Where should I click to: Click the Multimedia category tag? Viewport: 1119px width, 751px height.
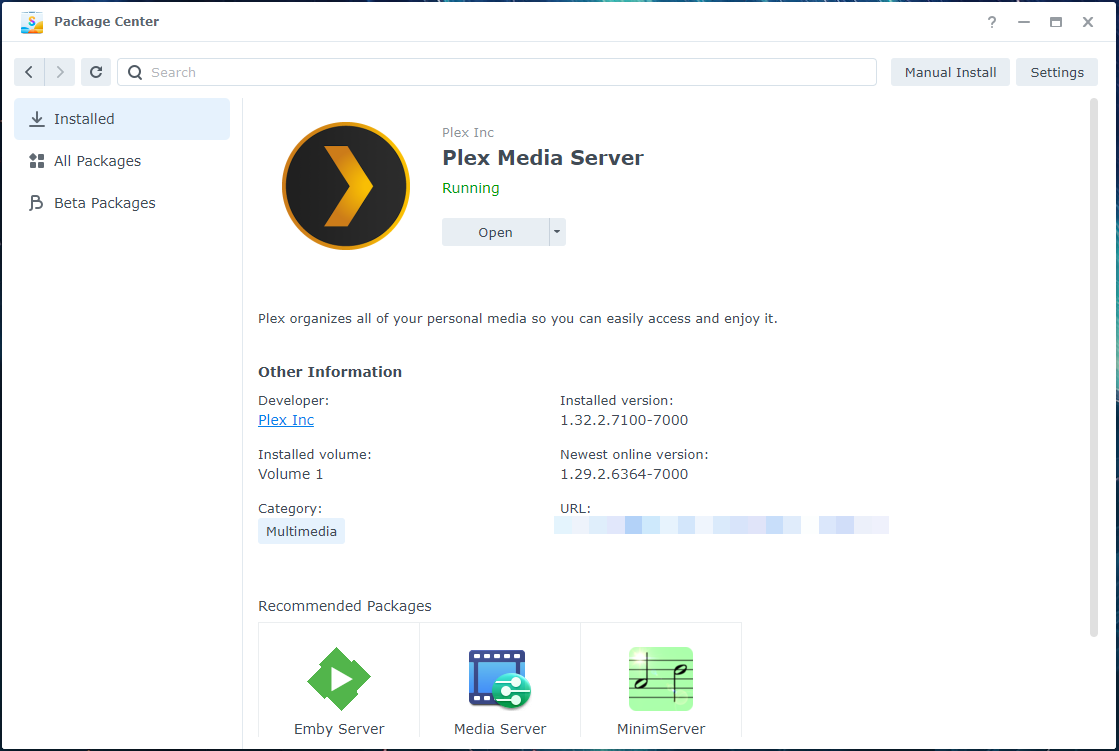click(x=301, y=531)
